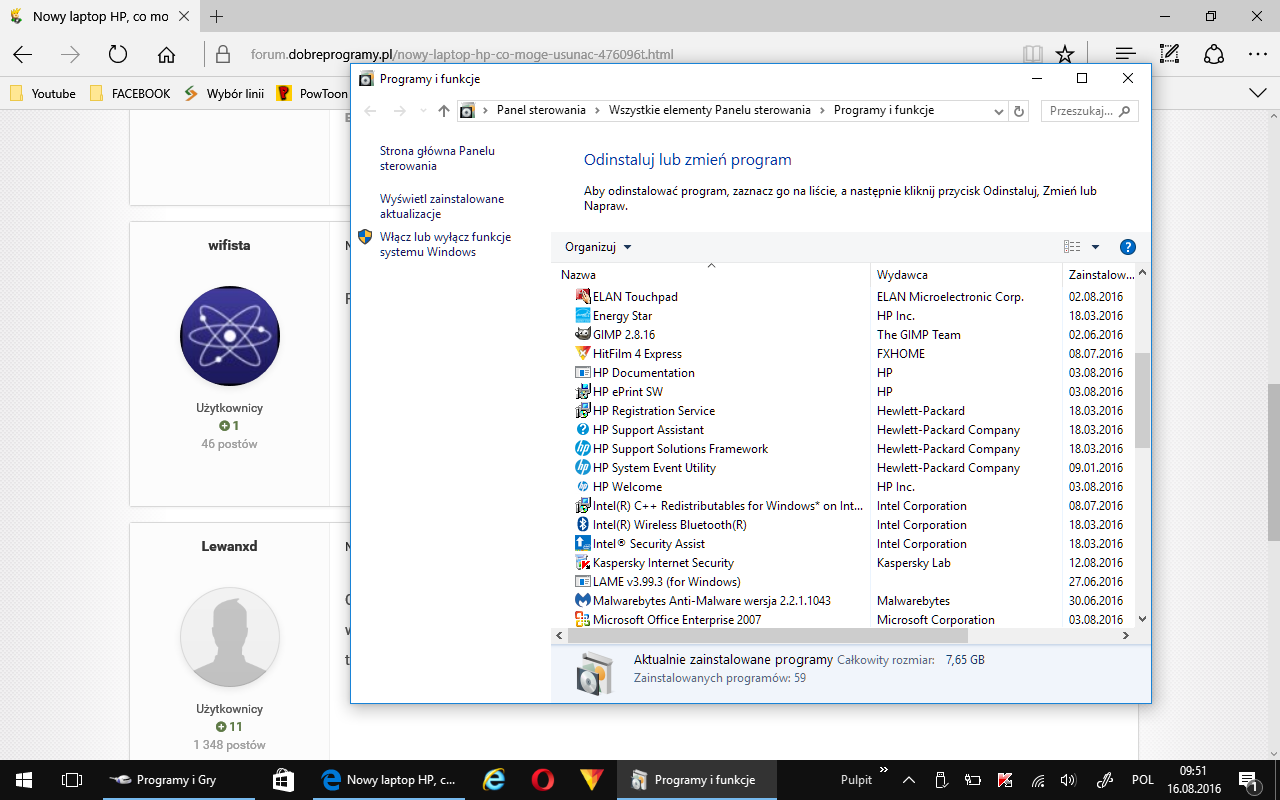This screenshot has width=1280, height=800.
Task: Click wifista's atom avatar image
Action: 230,336
